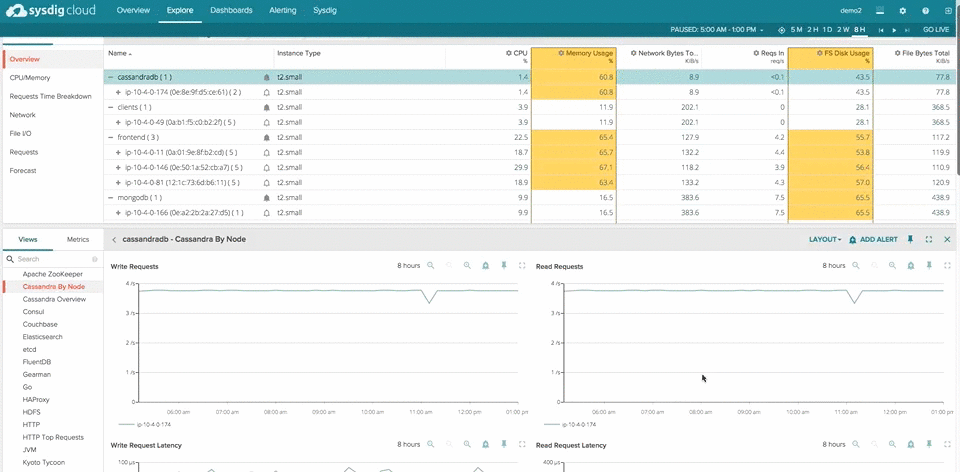960x472 pixels.
Task: Open the PAUSED time range dropdown
Action: 716,30
